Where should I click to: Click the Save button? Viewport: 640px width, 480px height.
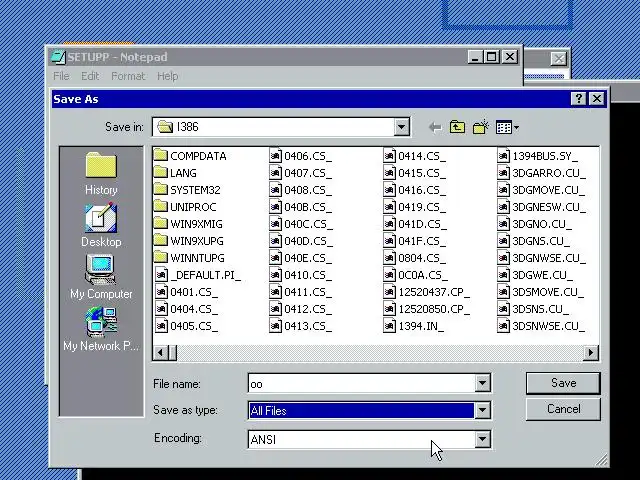563,383
